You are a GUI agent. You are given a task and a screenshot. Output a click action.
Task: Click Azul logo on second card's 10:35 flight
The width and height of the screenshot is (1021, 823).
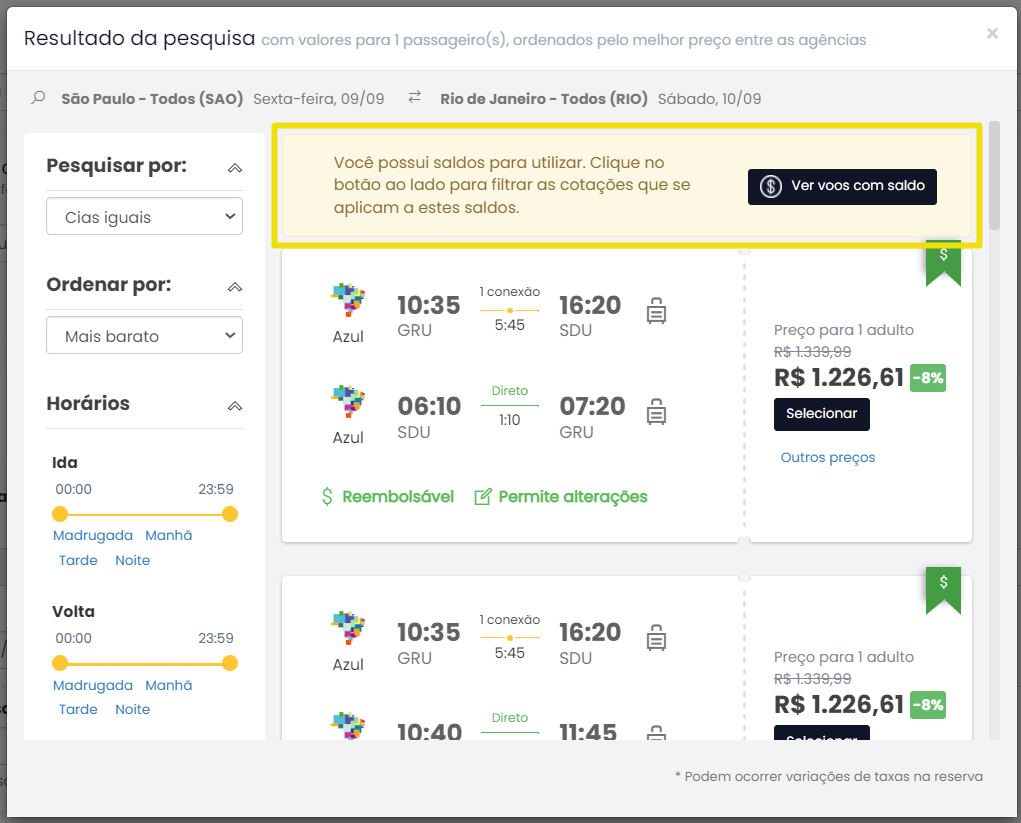coord(348,628)
